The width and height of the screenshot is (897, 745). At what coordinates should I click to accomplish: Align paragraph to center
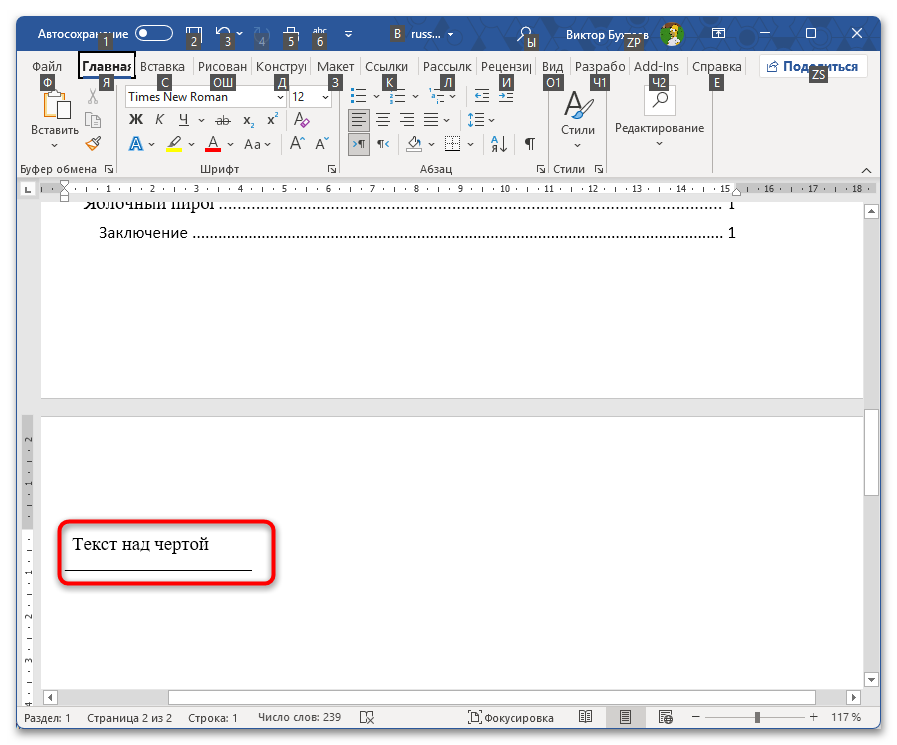point(383,120)
